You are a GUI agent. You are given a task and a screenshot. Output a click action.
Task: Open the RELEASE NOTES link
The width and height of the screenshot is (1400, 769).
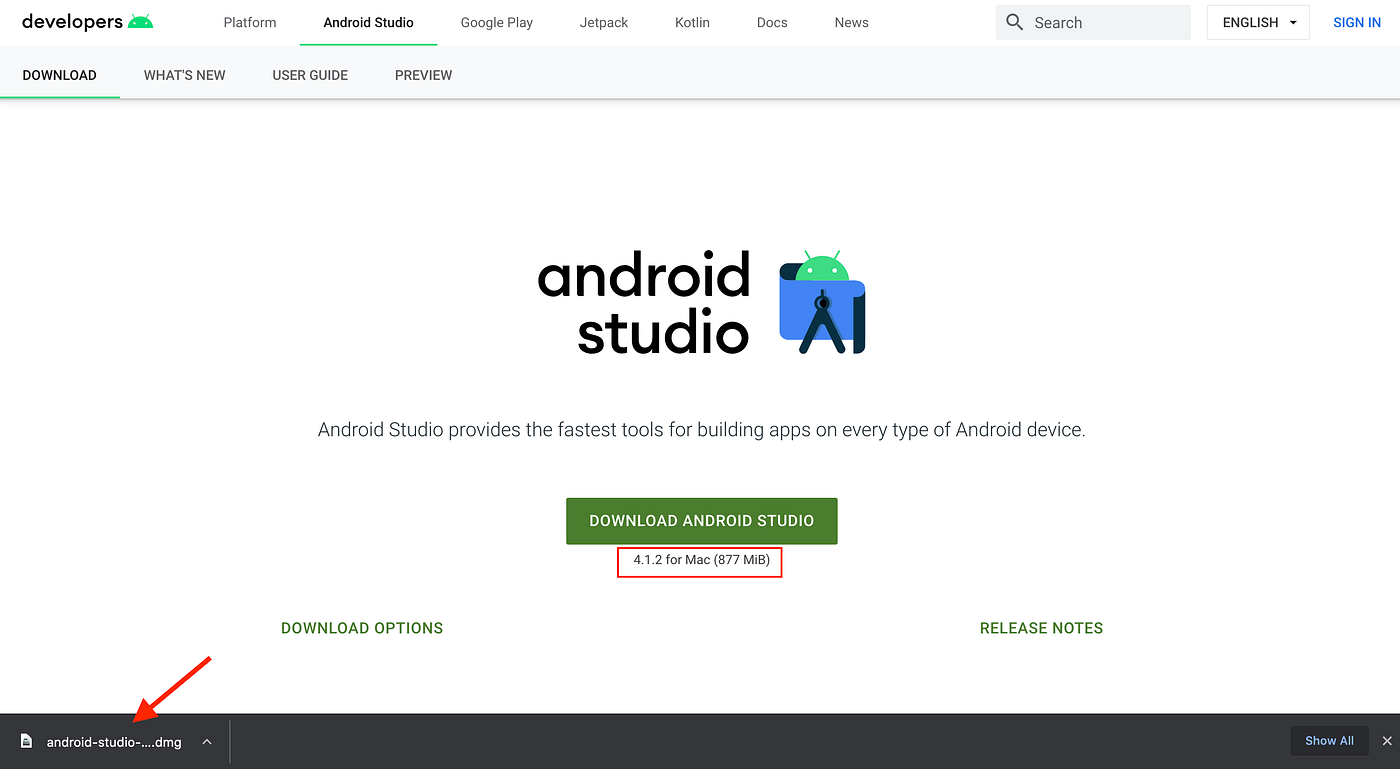pyautogui.click(x=1041, y=628)
